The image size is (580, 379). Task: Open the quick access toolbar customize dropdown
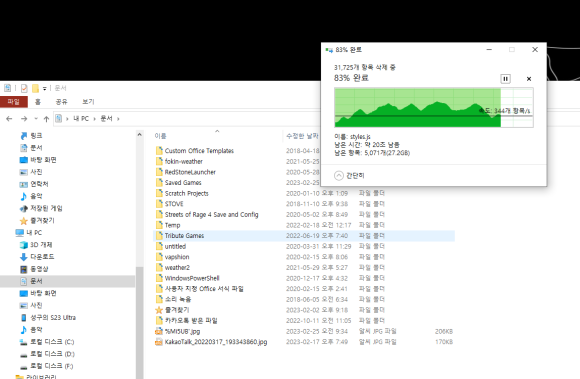(44, 88)
